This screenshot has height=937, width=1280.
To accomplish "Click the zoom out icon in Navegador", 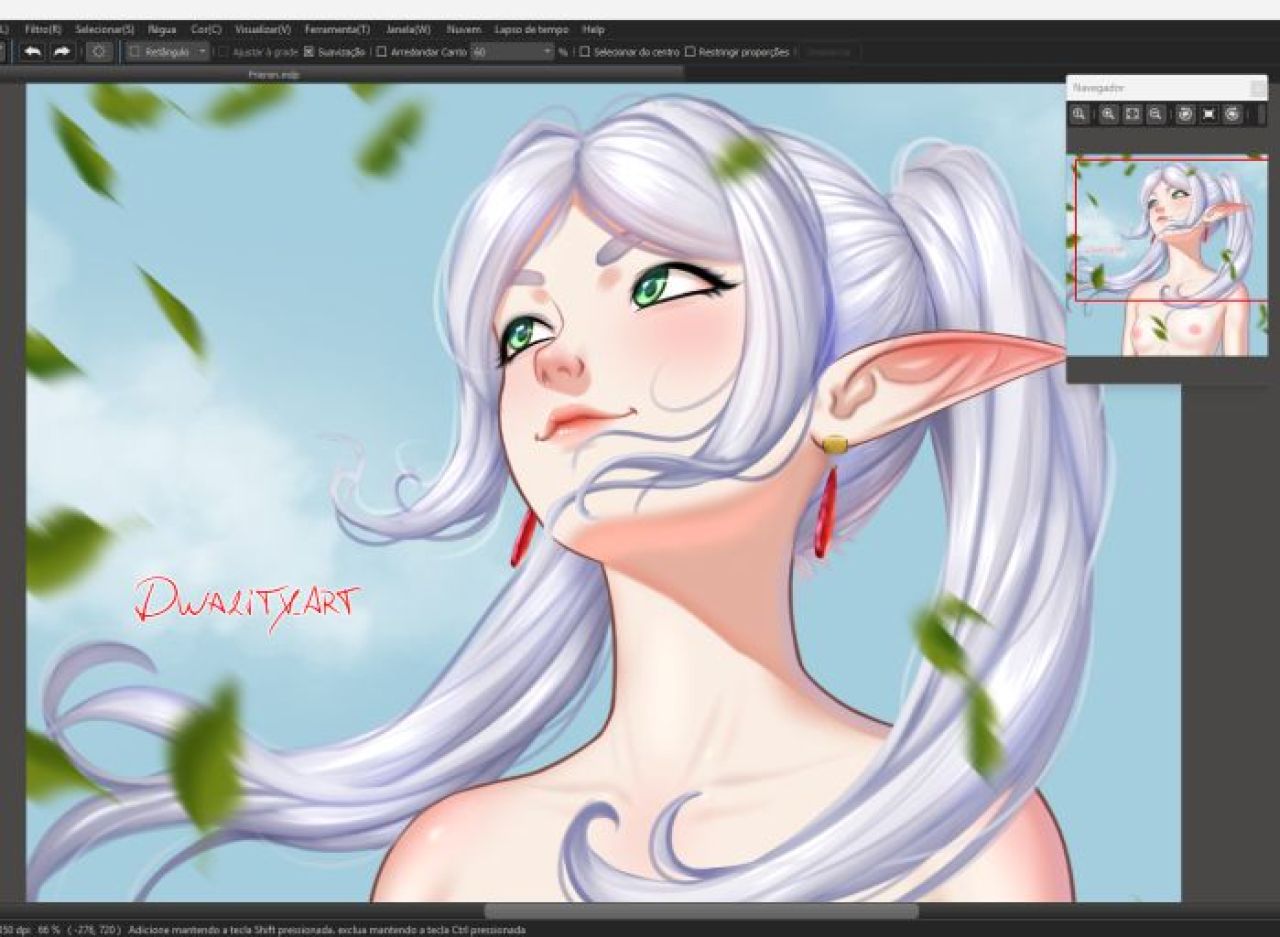I will (1155, 115).
